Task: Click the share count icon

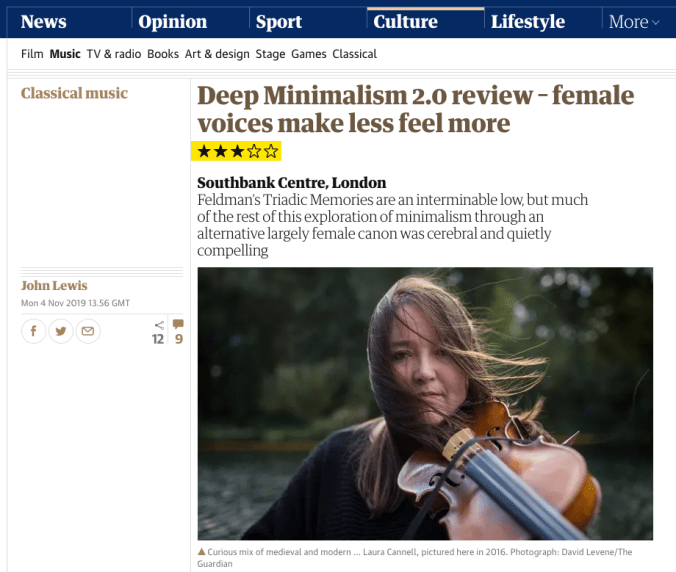Action: 158,325
